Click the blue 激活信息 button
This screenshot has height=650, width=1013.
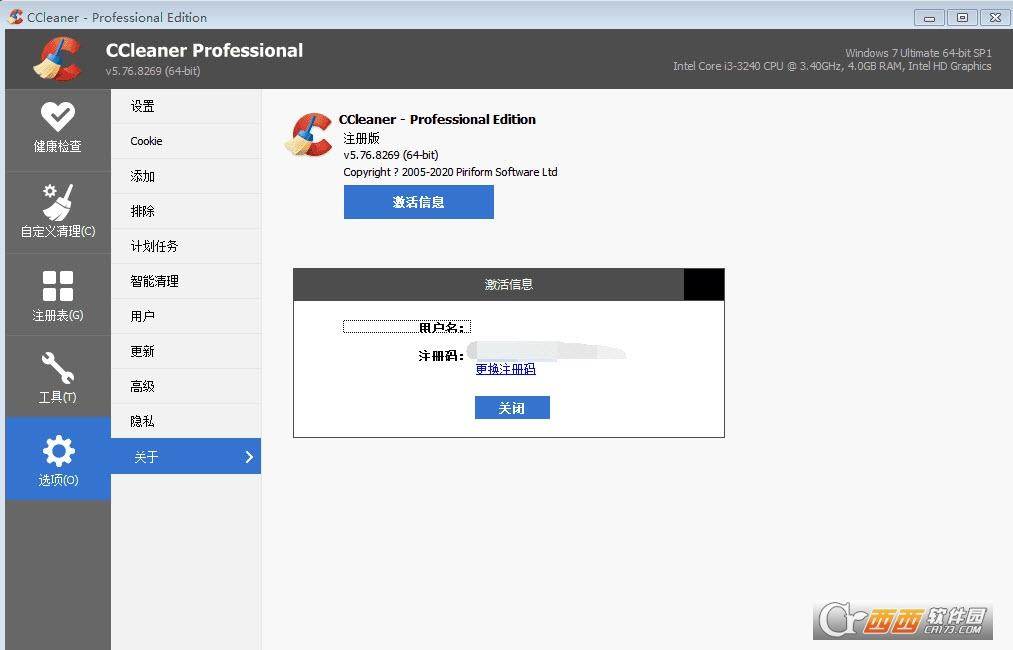point(418,202)
